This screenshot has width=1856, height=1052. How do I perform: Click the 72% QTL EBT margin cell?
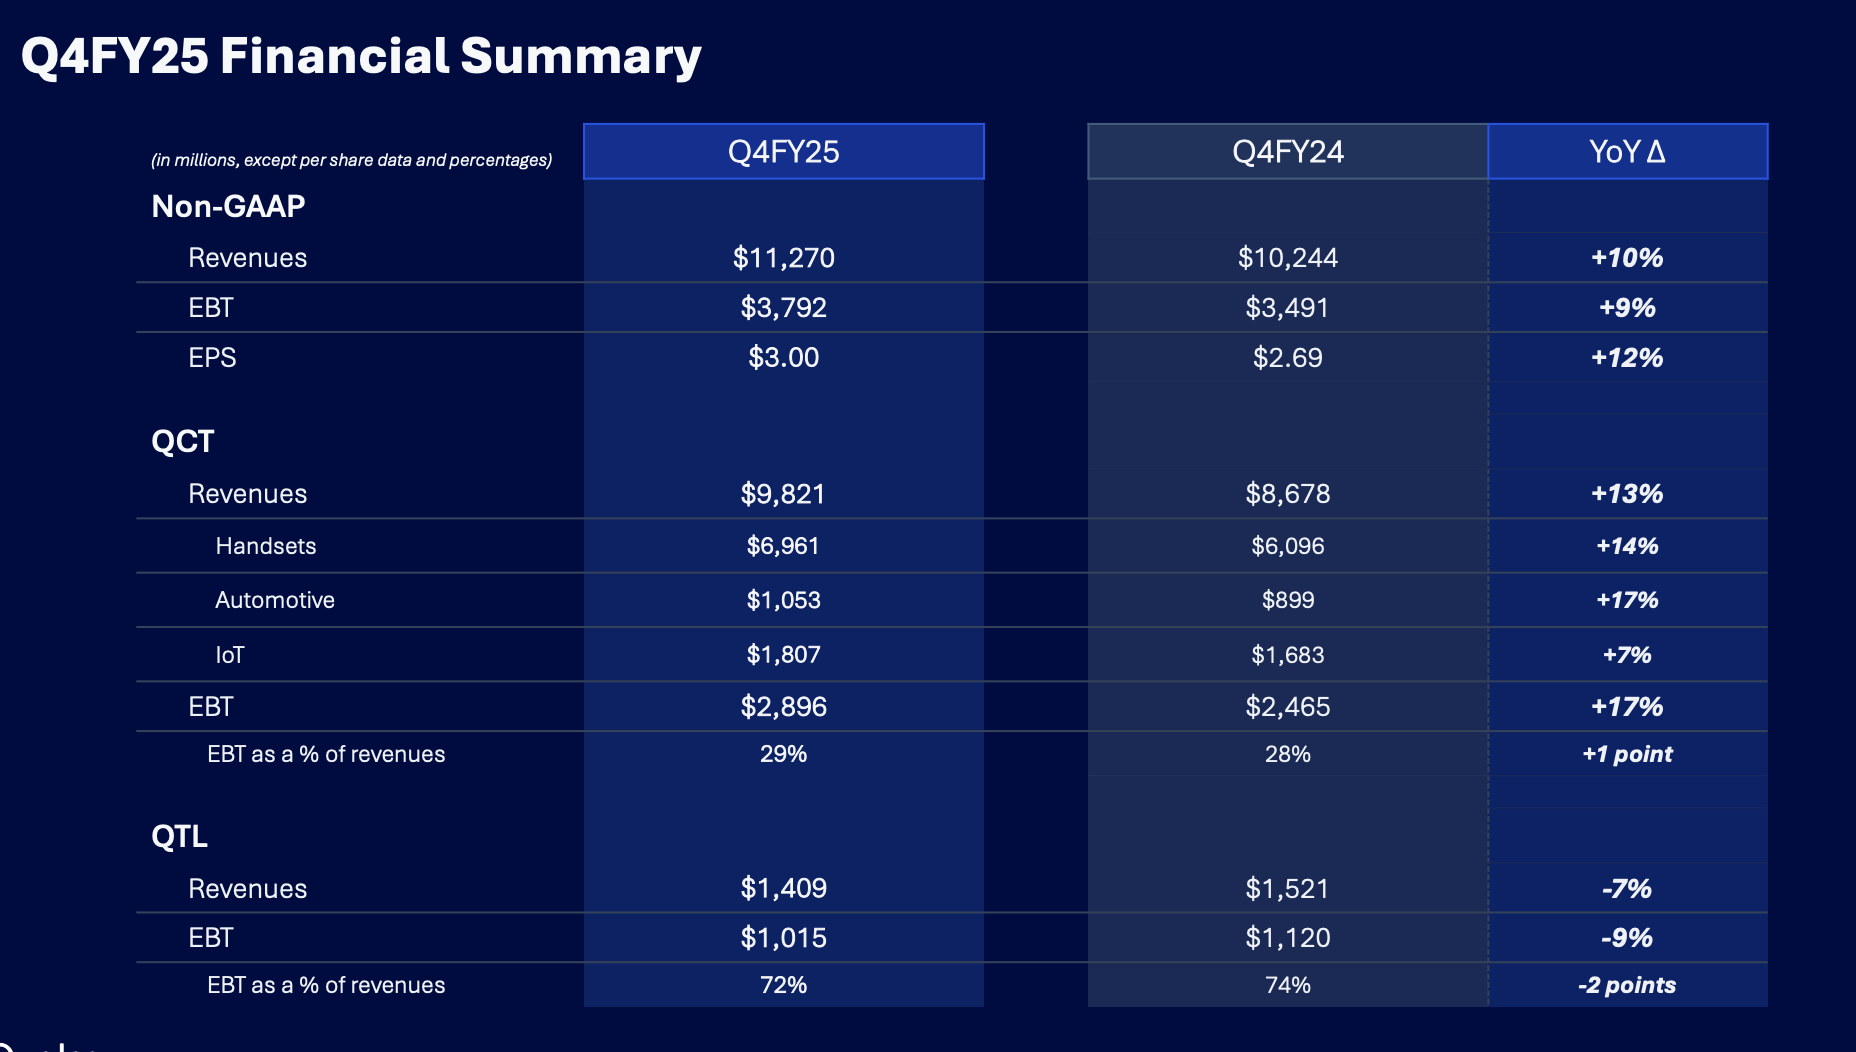click(783, 985)
